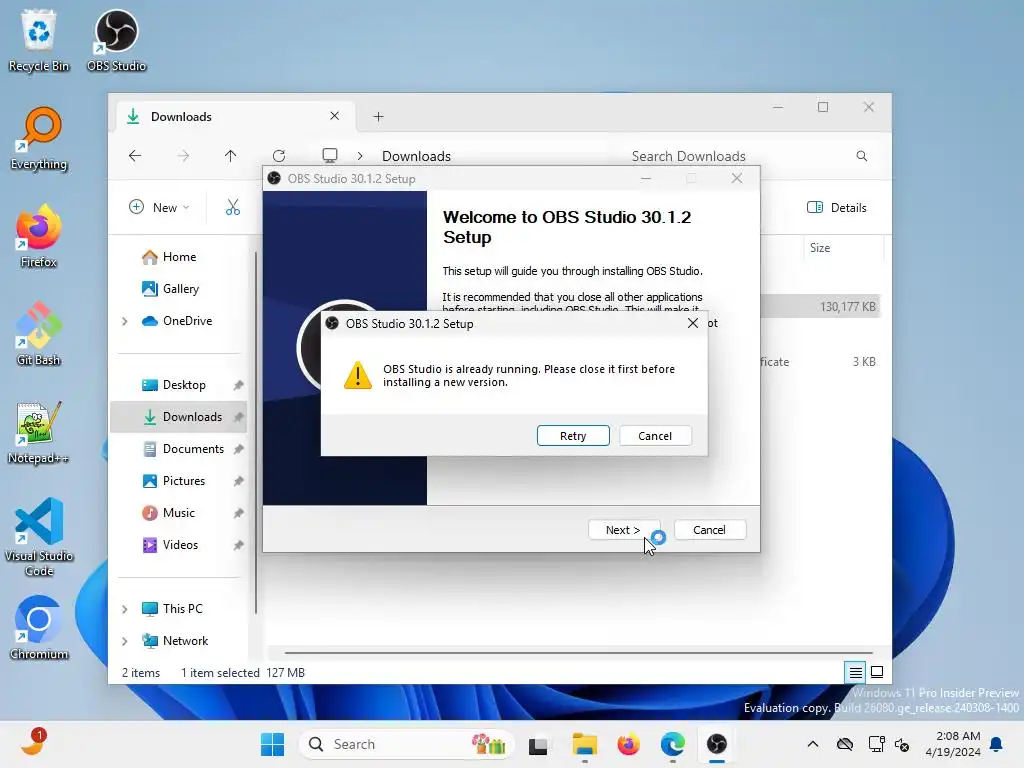This screenshot has height=768, width=1024.
Task: Open File Explorer from the taskbar
Action: 584,744
